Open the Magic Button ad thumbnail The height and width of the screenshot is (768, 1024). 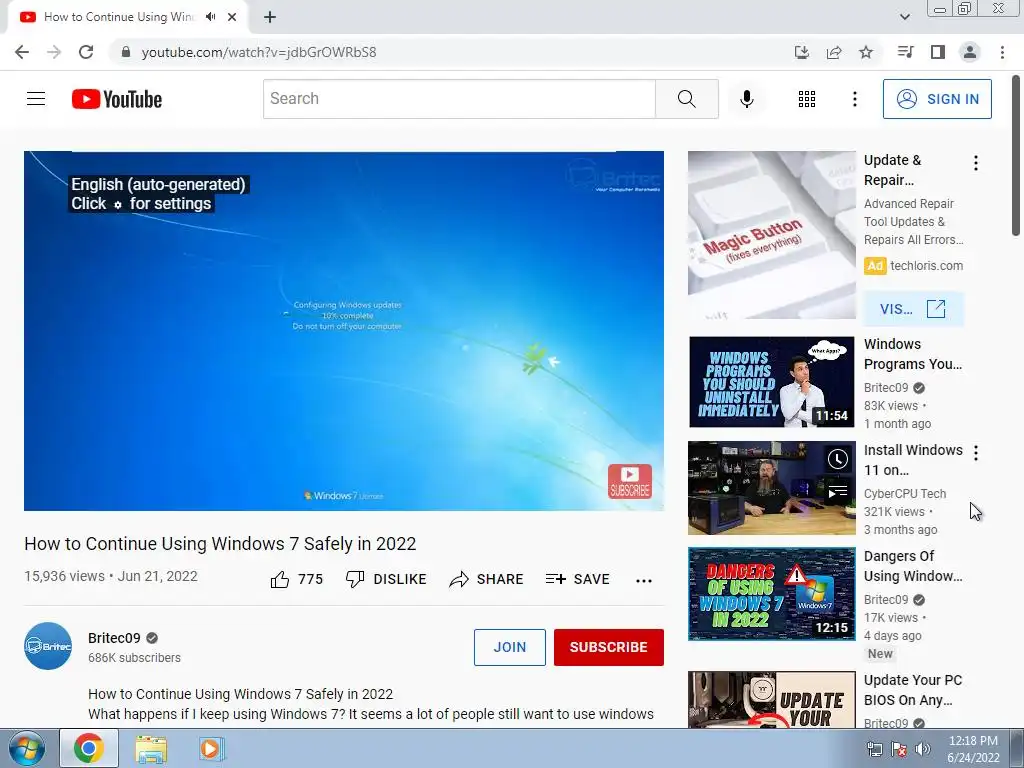(771, 235)
